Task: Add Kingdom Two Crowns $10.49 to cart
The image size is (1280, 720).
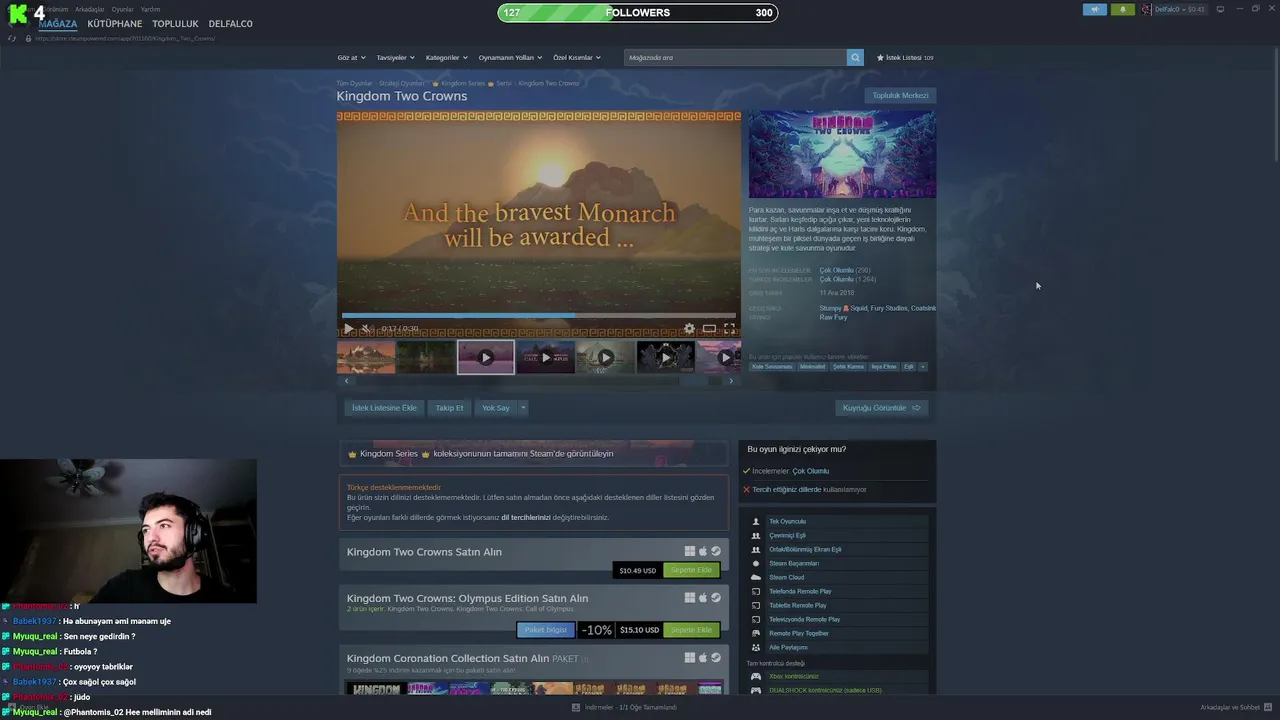Action: point(691,570)
